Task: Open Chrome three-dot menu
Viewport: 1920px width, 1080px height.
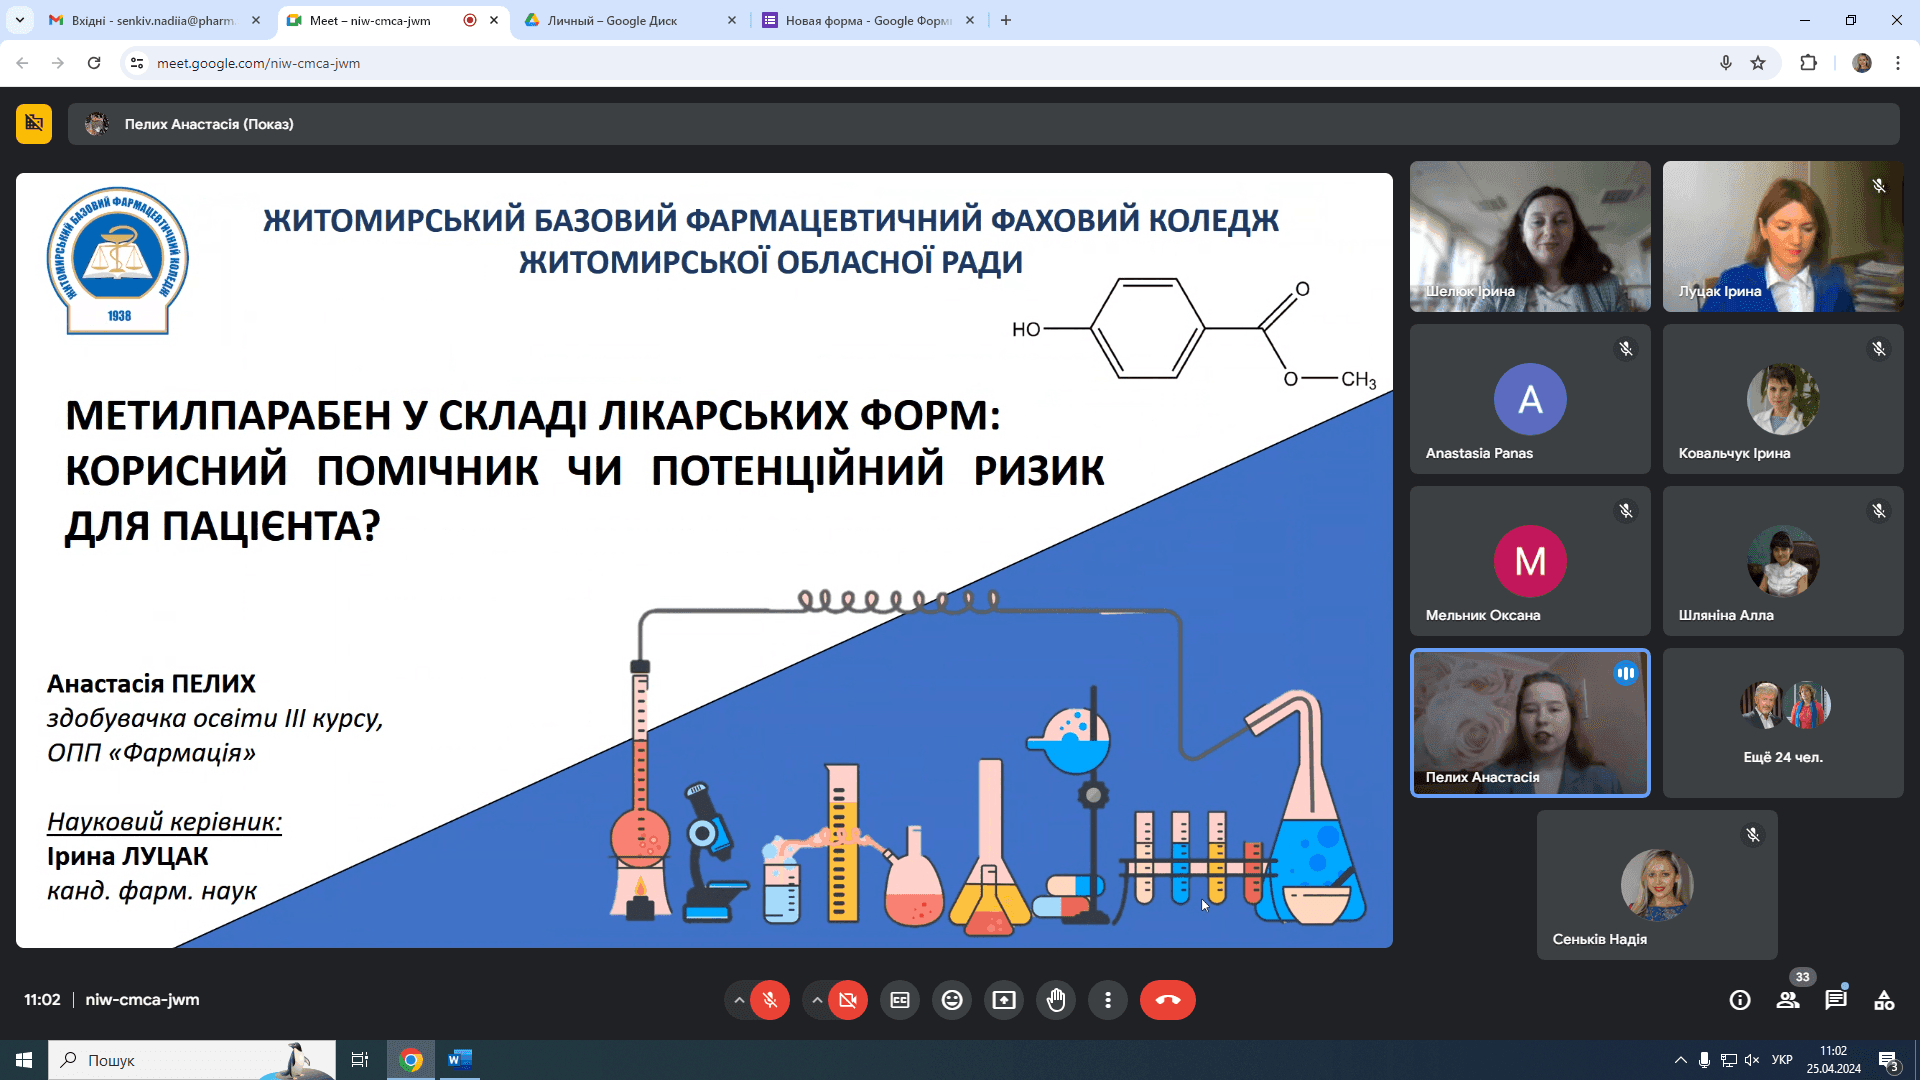Action: click(1898, 63)
